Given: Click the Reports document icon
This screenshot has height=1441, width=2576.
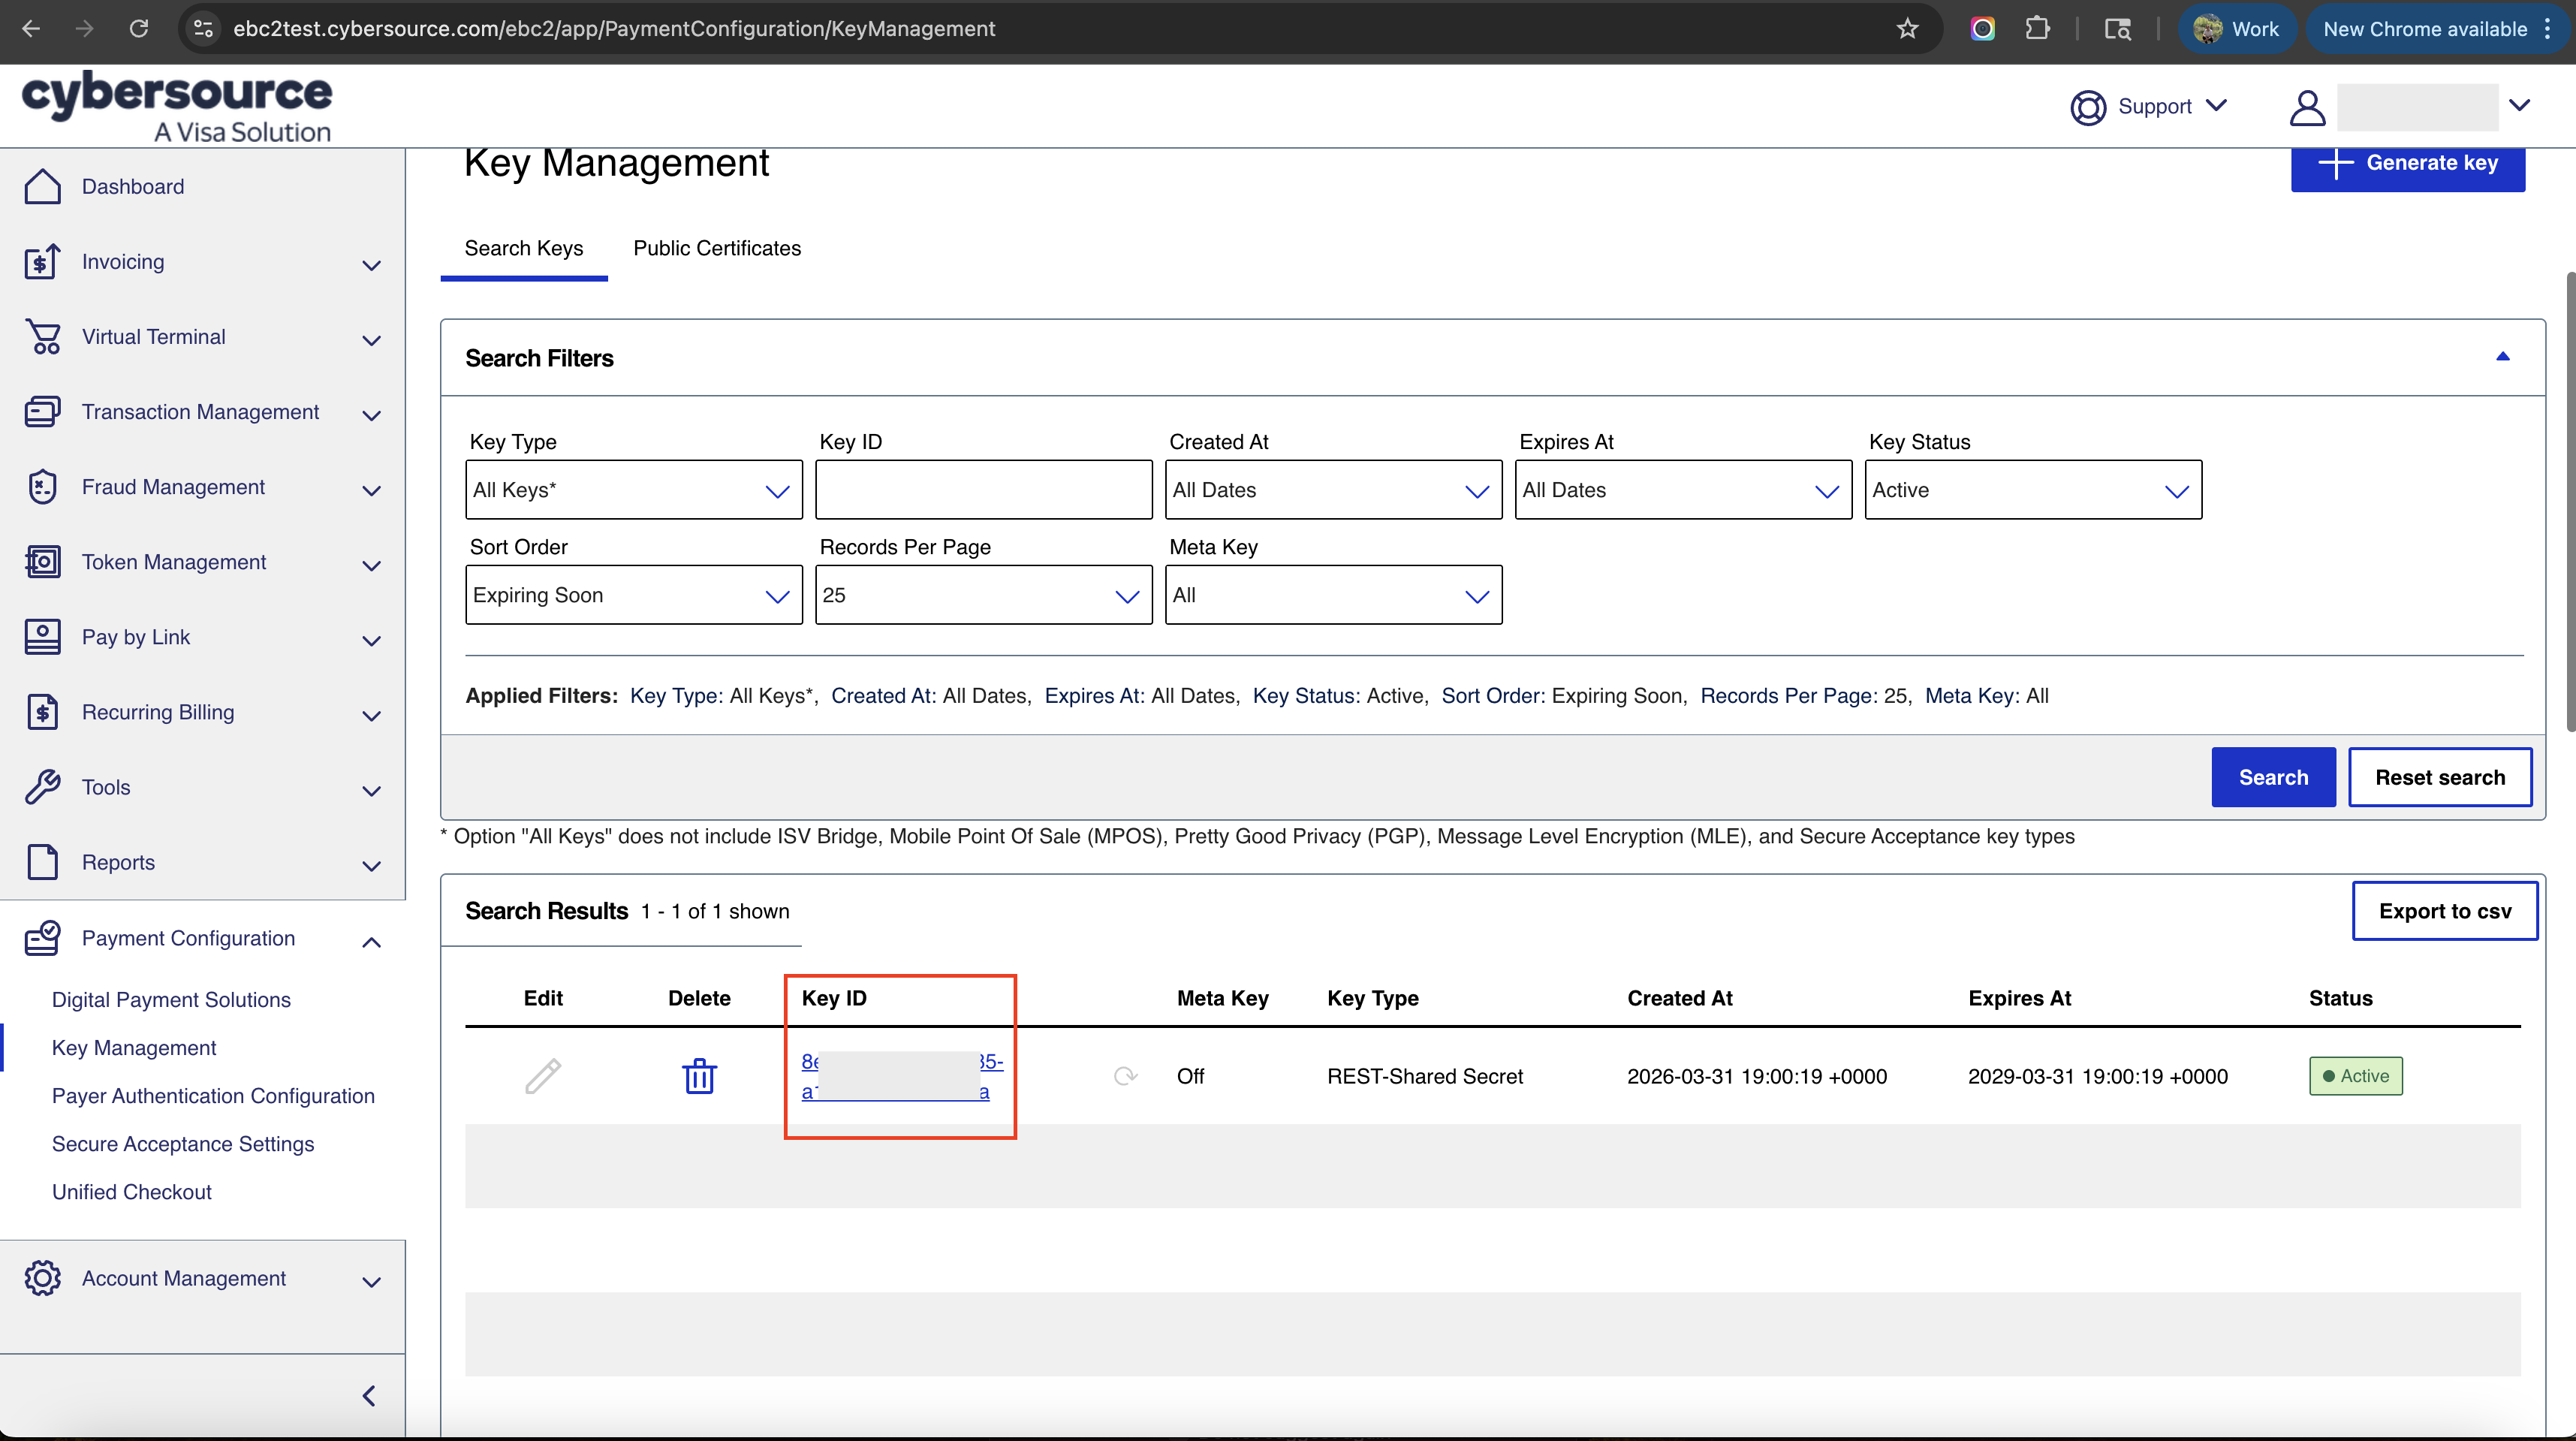Looking at the screenshot, I should pos(42,862).
